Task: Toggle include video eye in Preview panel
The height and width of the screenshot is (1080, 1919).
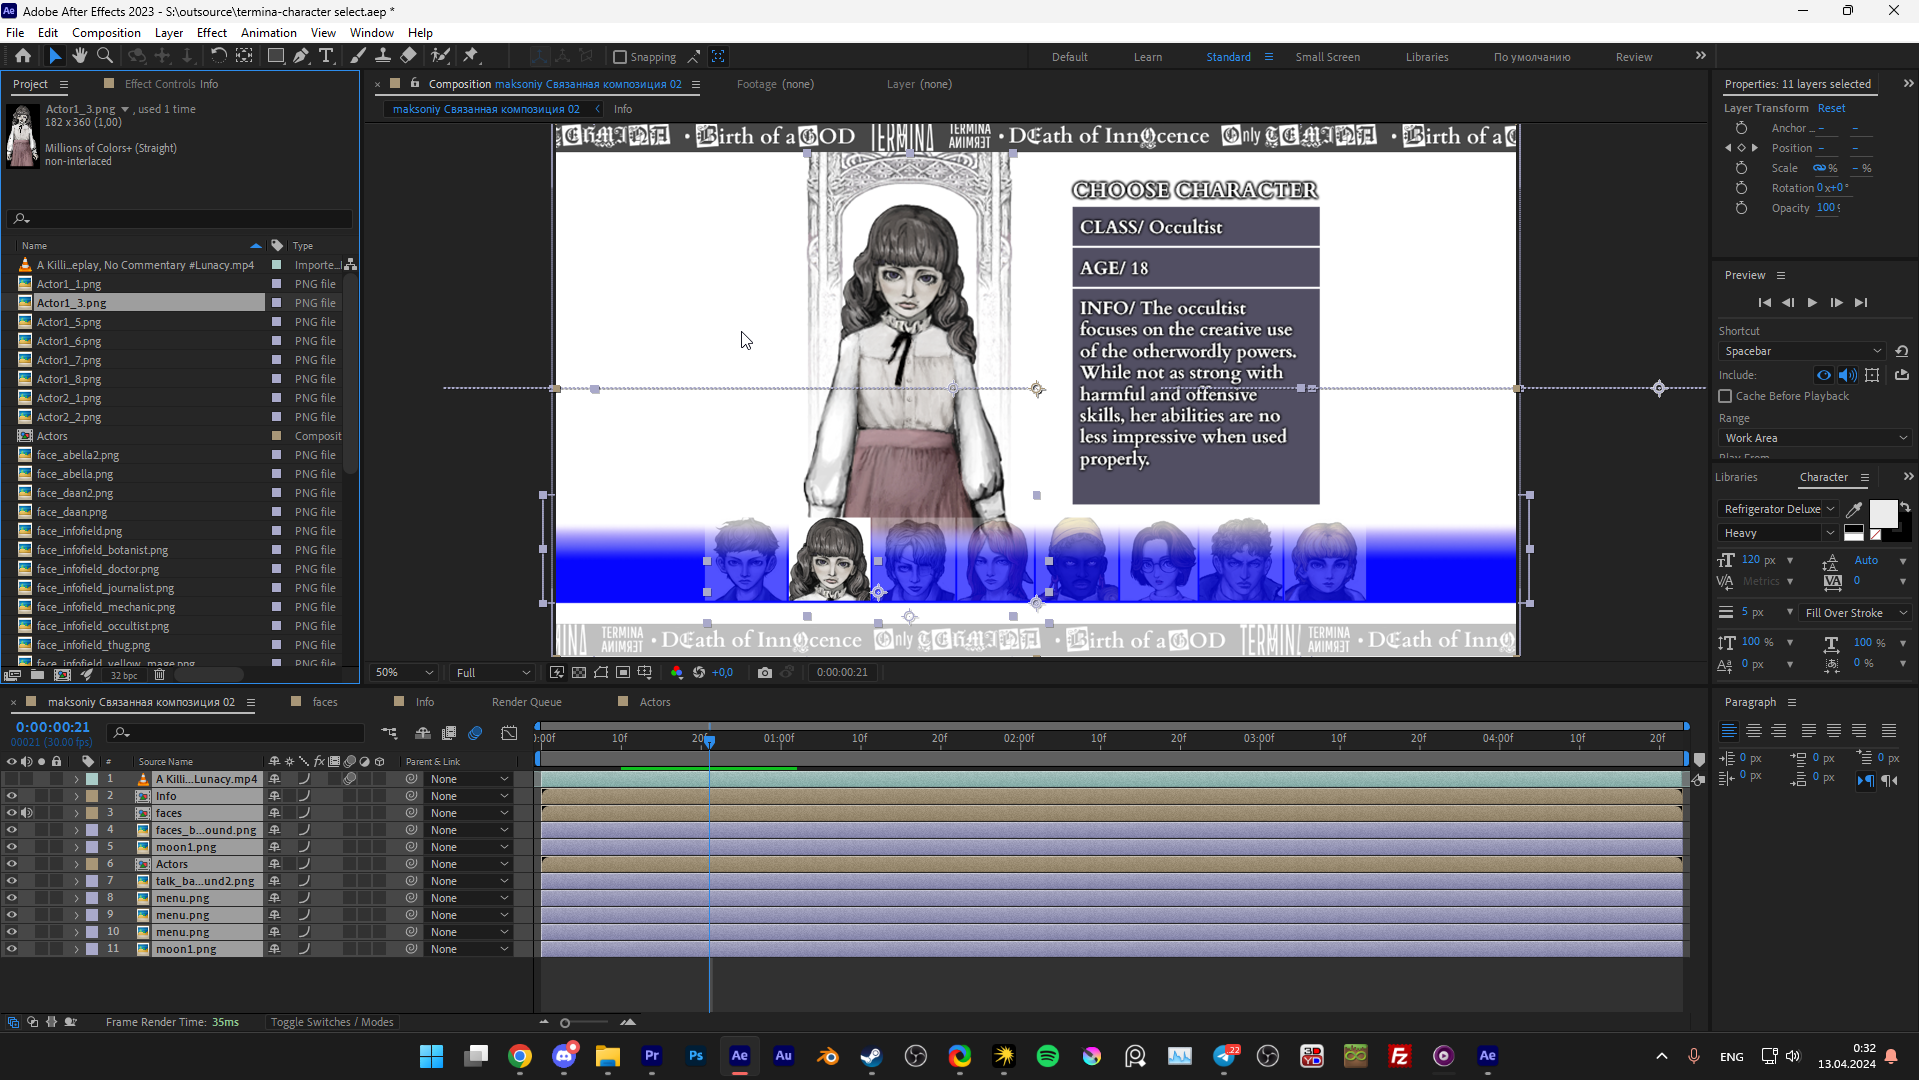Action: click(1824, 375)
